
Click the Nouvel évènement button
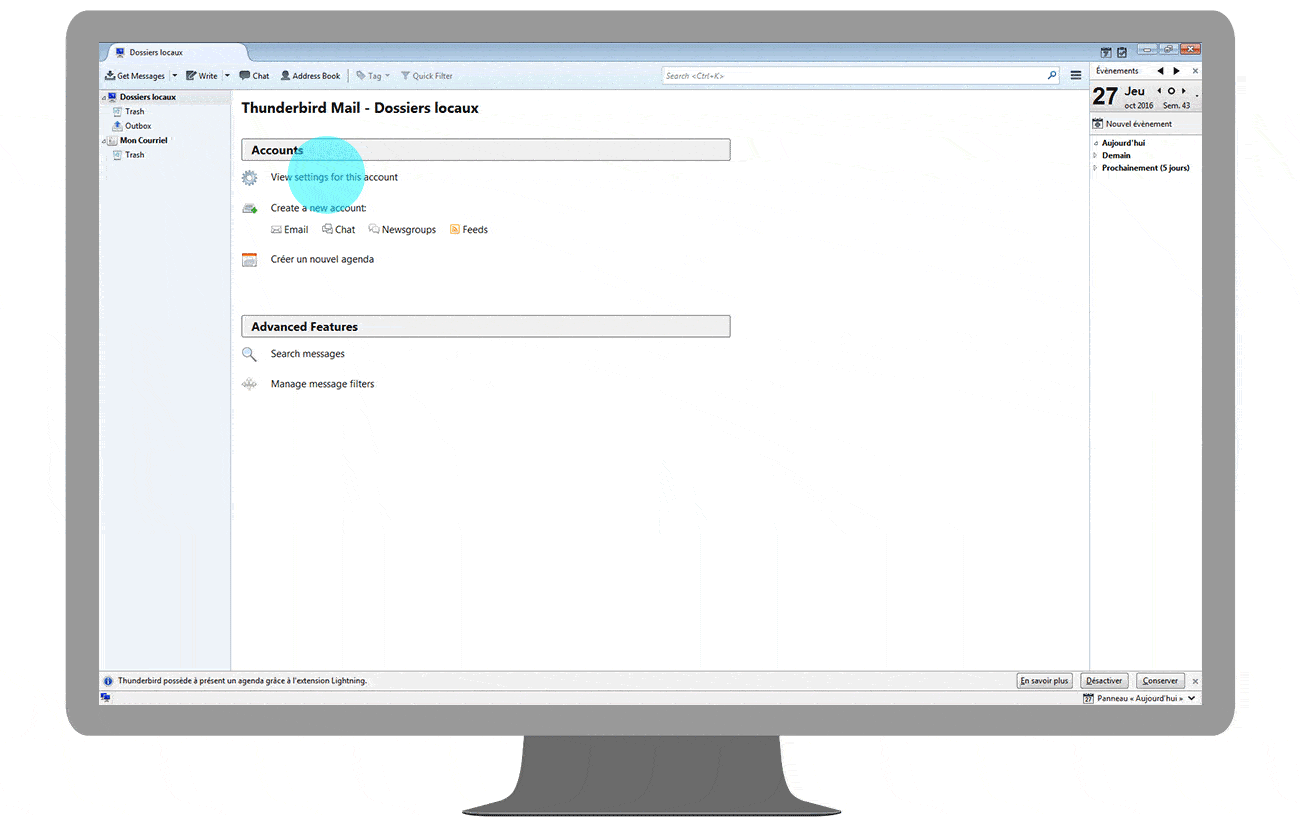pos(1132,124)
